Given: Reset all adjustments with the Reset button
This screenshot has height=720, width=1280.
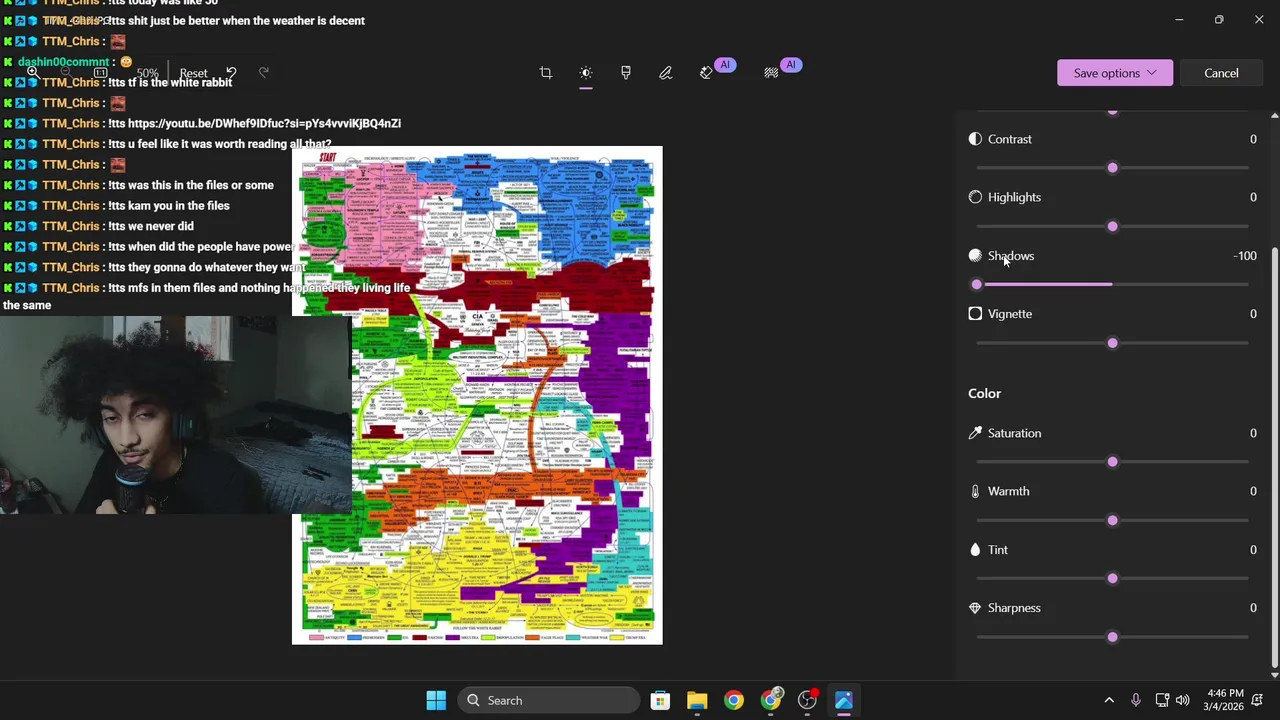Looking at the screenshot, I should (x=193, y=73).
